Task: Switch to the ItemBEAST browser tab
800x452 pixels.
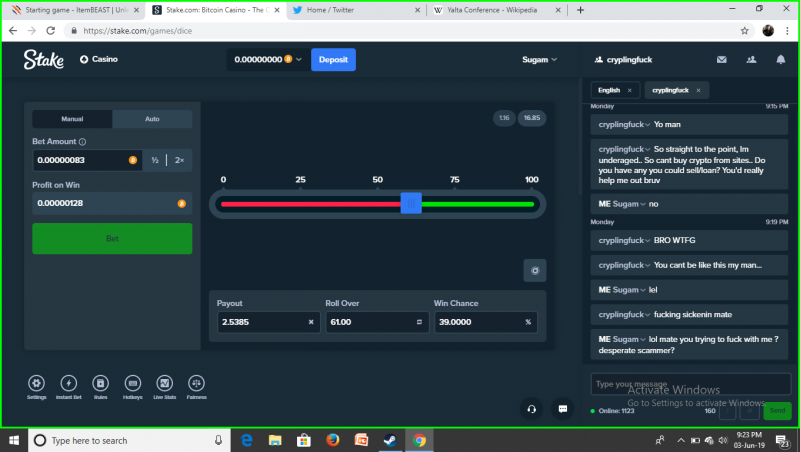Action: (74, 10)
